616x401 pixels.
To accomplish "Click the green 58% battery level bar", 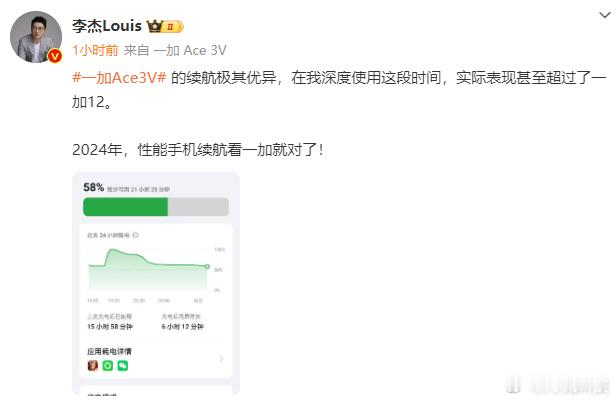I will tap(126, 207).
